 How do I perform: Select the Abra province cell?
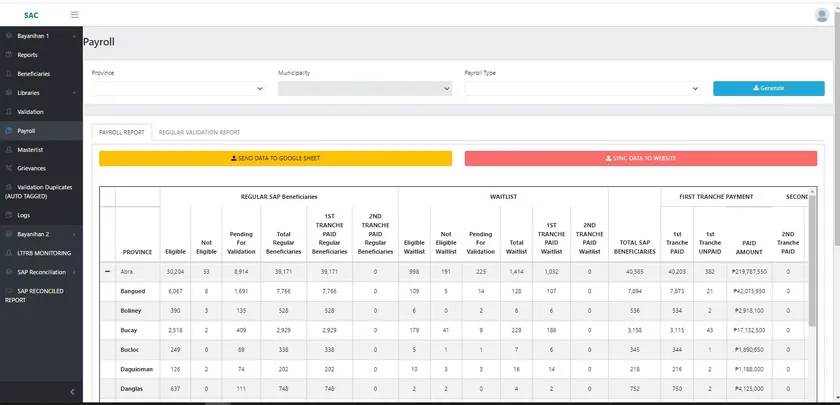click(138, 272)
